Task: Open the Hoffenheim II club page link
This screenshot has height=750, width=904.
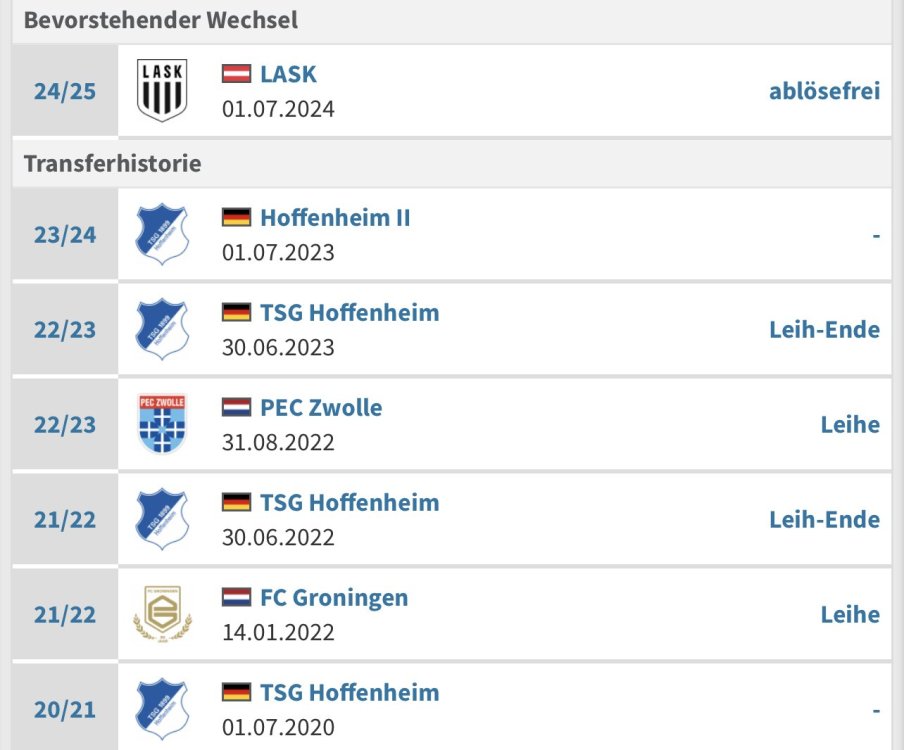Action: (x=335, y=218)
